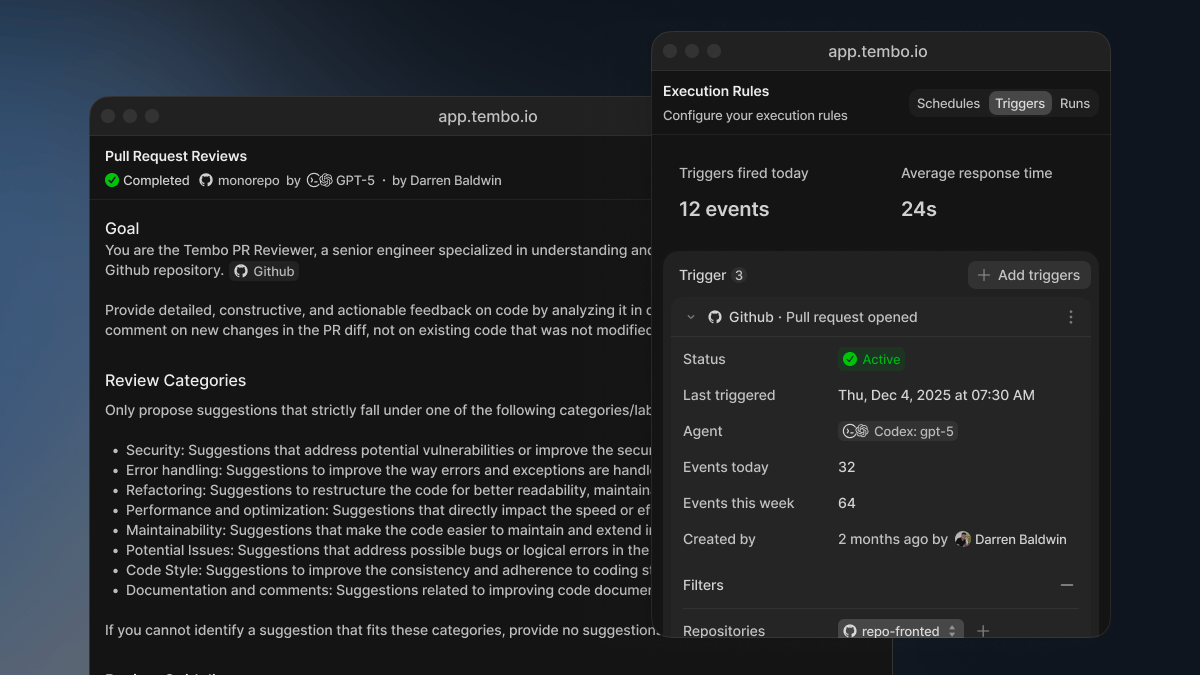The image size is (1200, 675).
Task: Select the Triggers tab
Action: click(x=1020, y=103)
